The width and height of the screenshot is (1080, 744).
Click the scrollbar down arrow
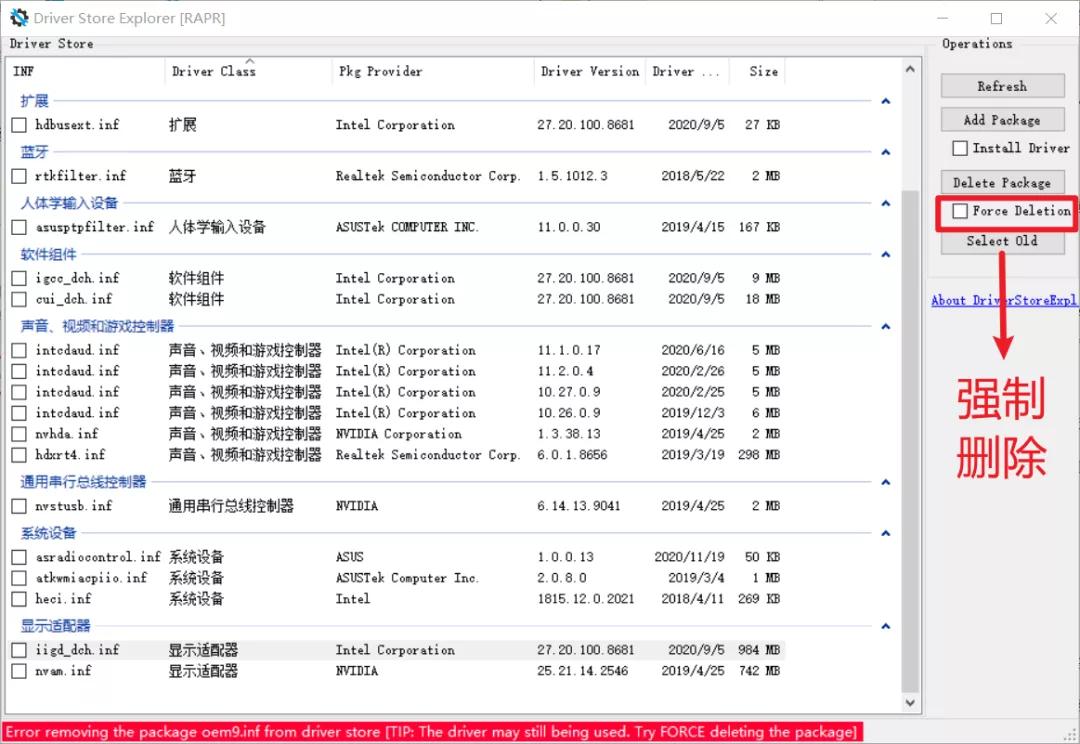910,703
